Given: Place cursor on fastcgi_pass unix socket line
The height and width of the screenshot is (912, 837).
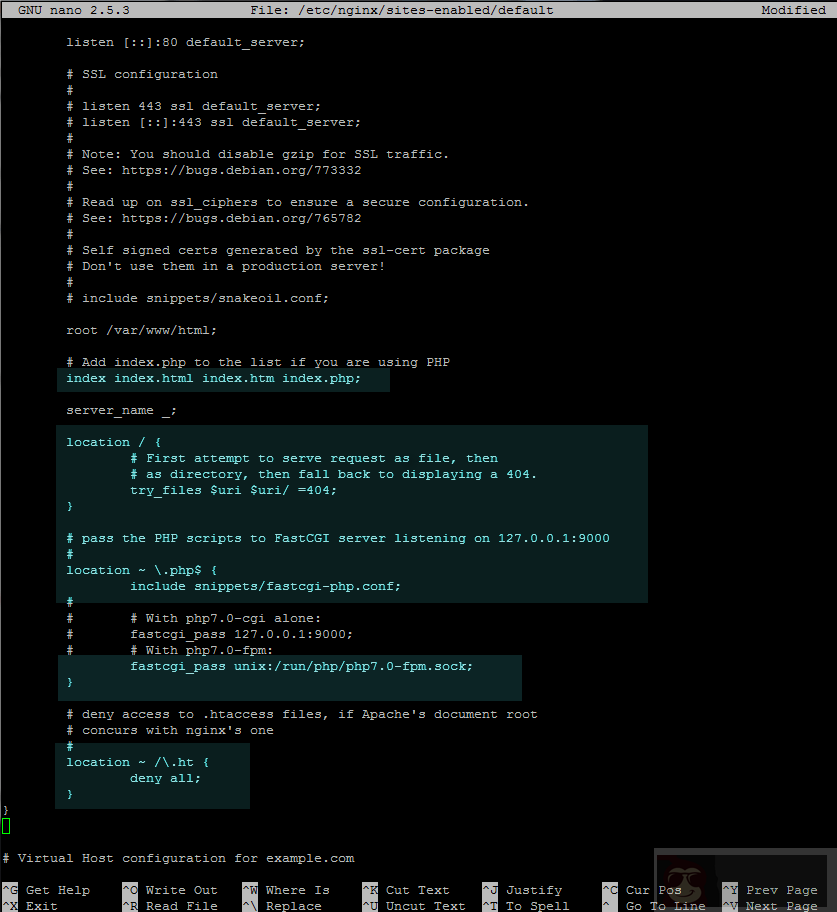Looking at the screenshot, I should coord(301,666).
